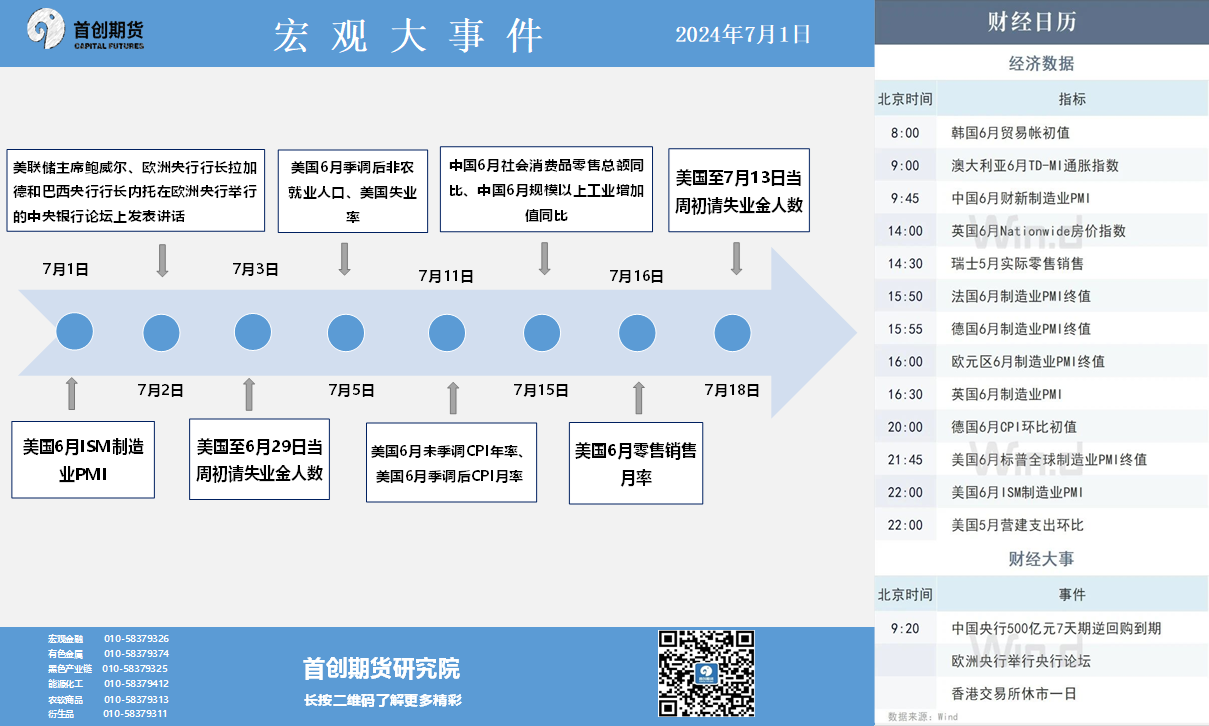The height and width of the screenshot is (726, 1209).
Task: Select row 韩国6月贸易帐初值
Action: pos(1042,132)
